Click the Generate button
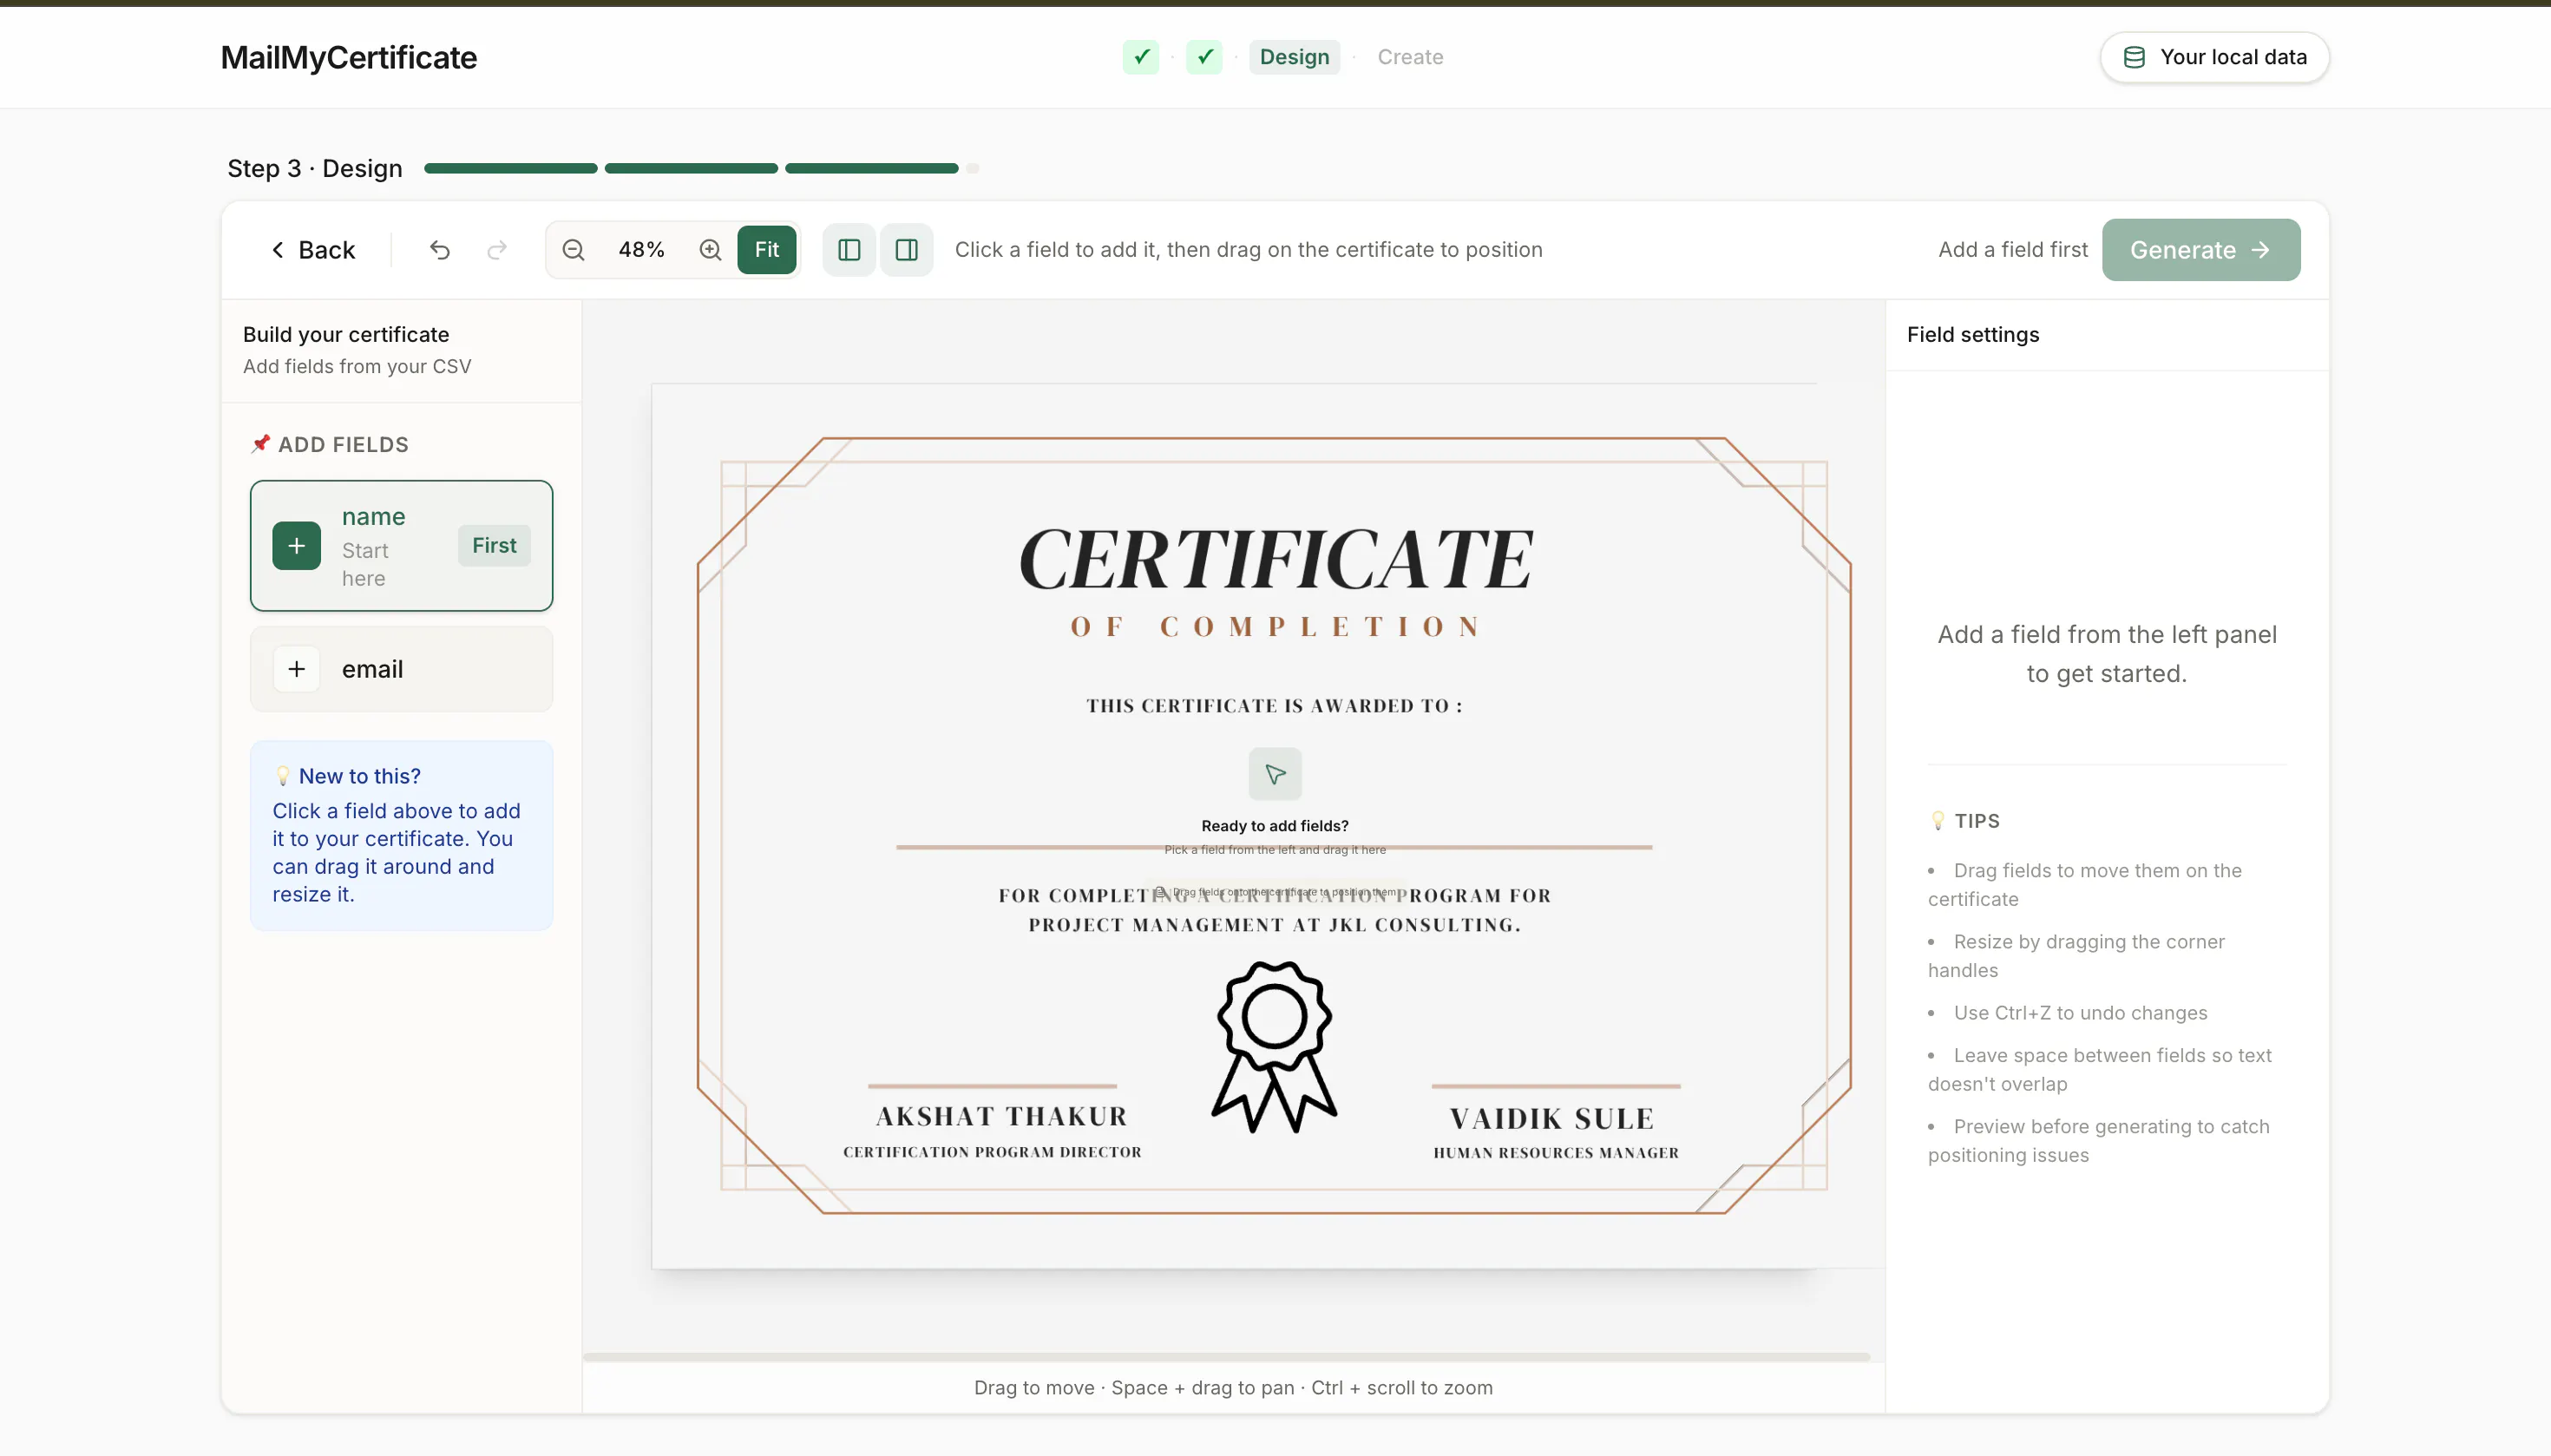Image resolution: width=2551 pixels, height=1456 pixels. tap(2200, 250)
